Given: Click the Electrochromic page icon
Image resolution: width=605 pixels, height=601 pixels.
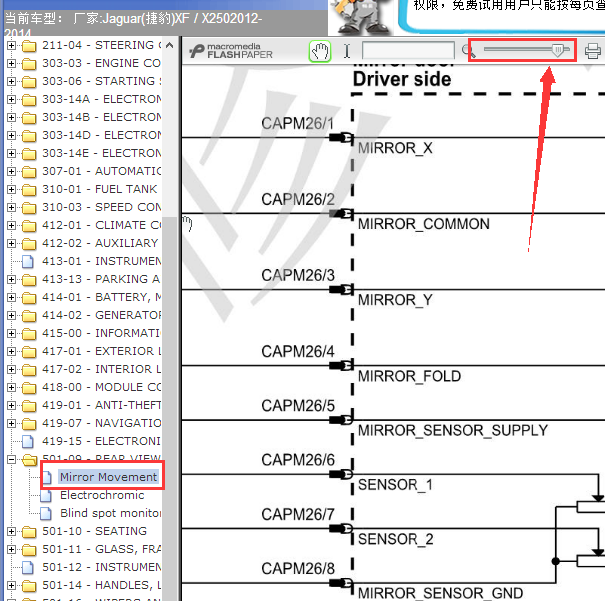Looking at the screenshot, I should 46,495.
